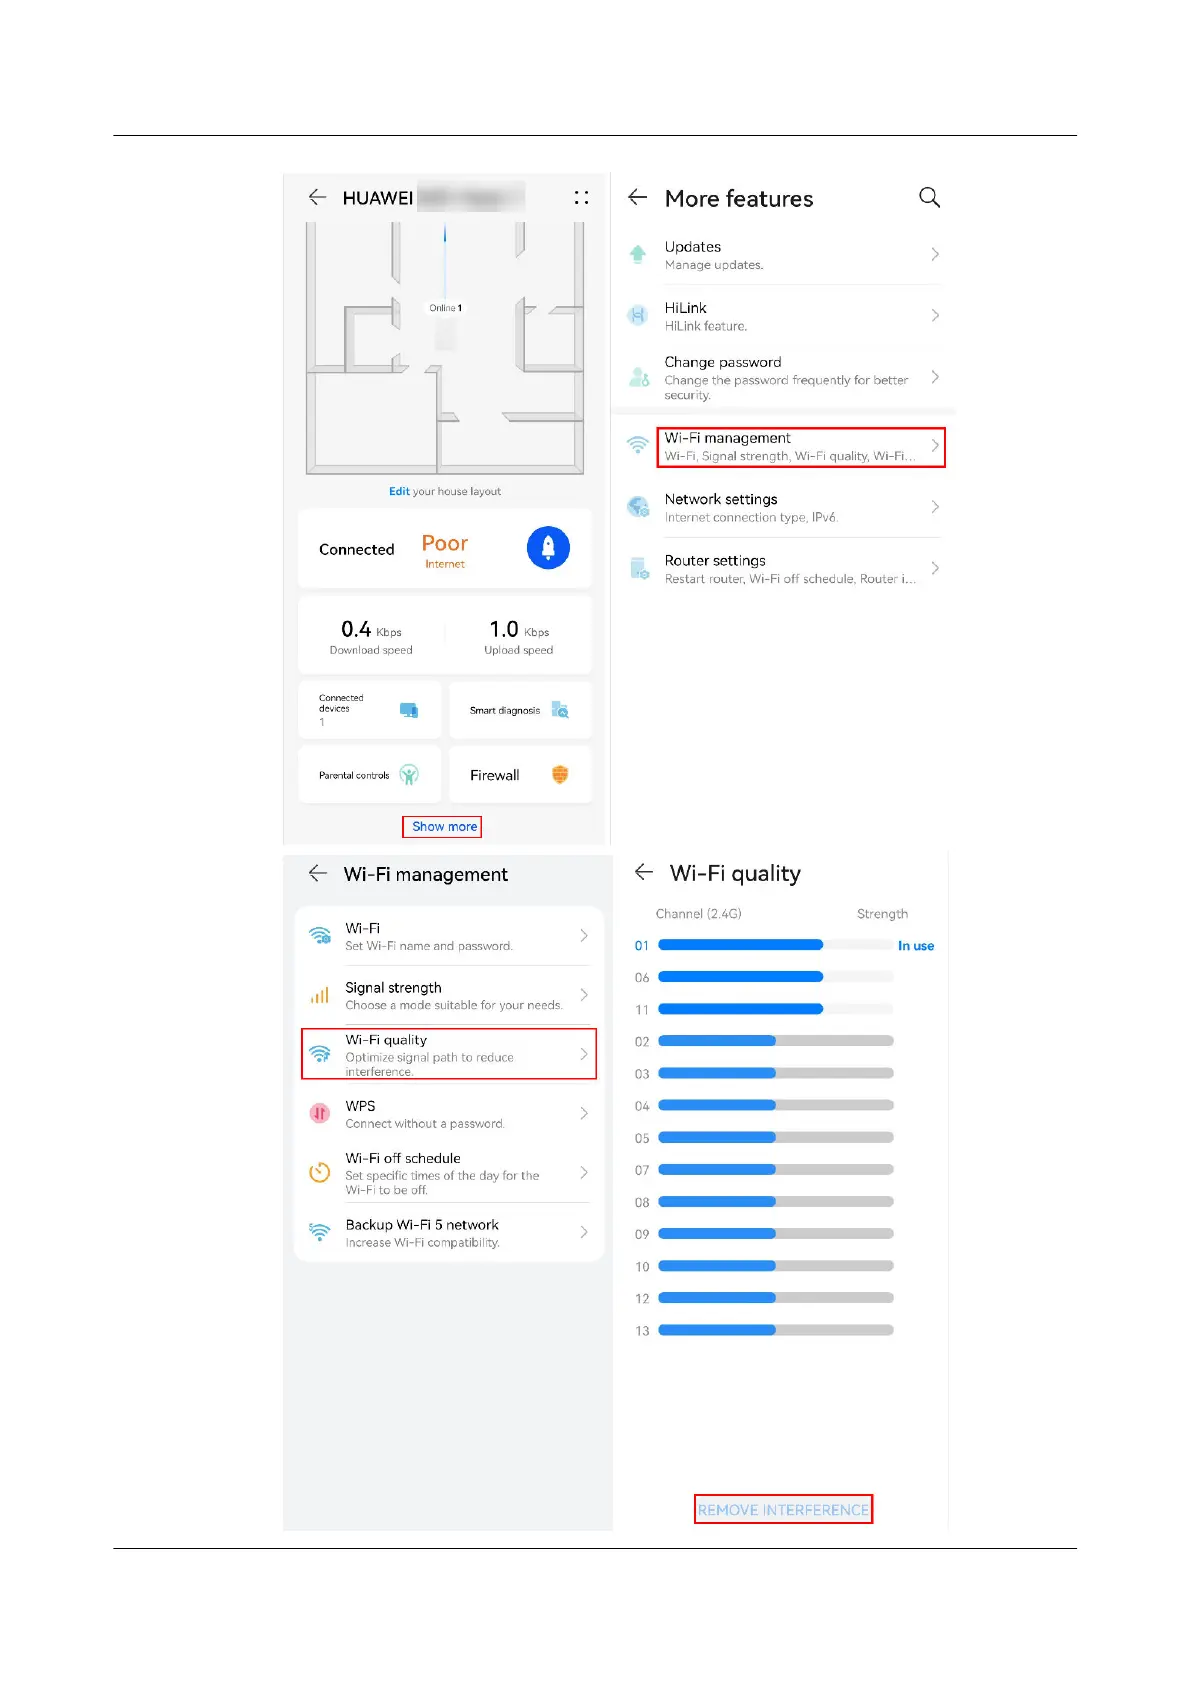Viewport: 1191px width, 1684px height.
Task: Search in More features
Action: [x=929, y=197]
